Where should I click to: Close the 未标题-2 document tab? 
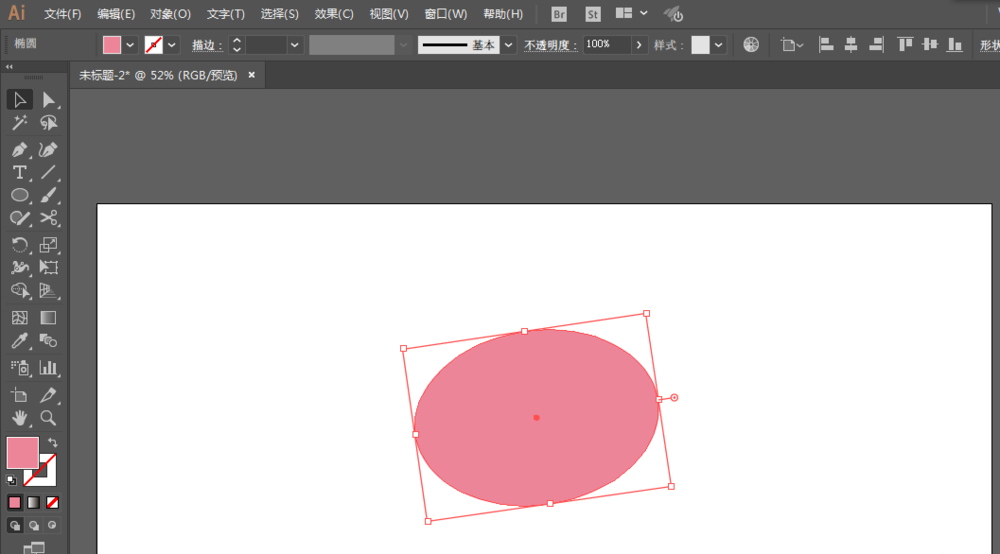coord(252,75)
